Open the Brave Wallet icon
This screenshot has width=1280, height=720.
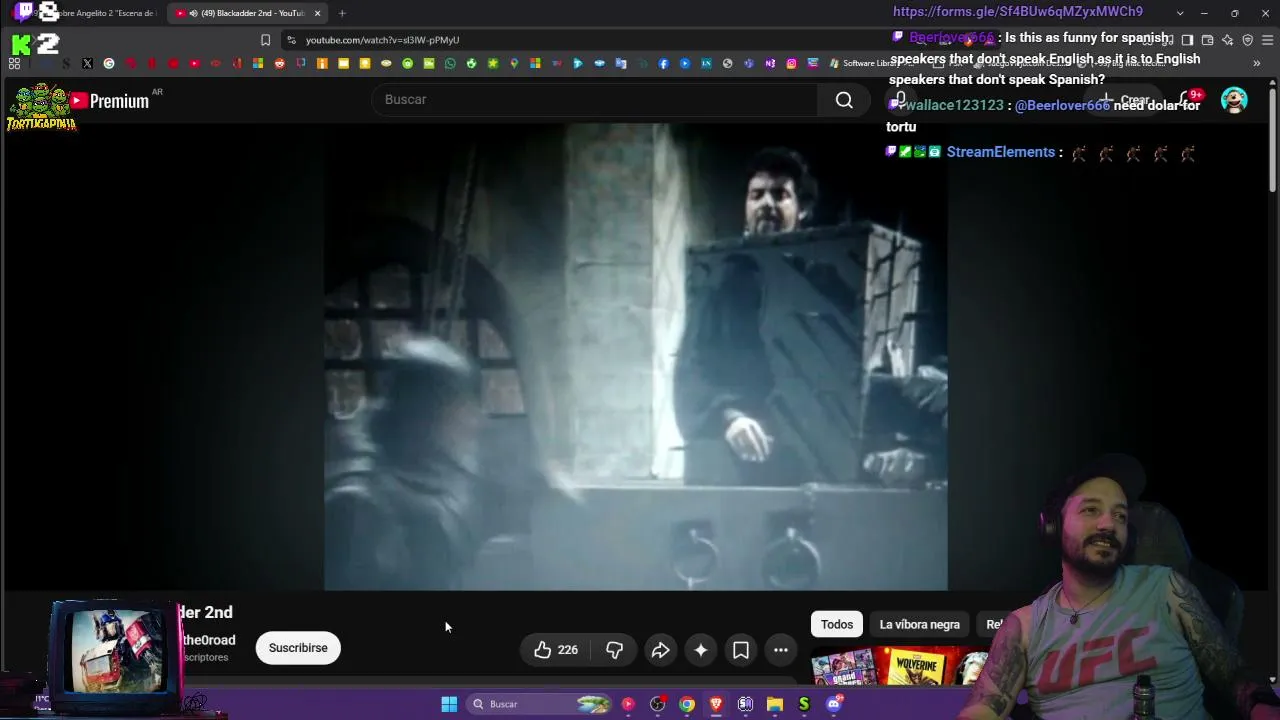point(1207,40)
